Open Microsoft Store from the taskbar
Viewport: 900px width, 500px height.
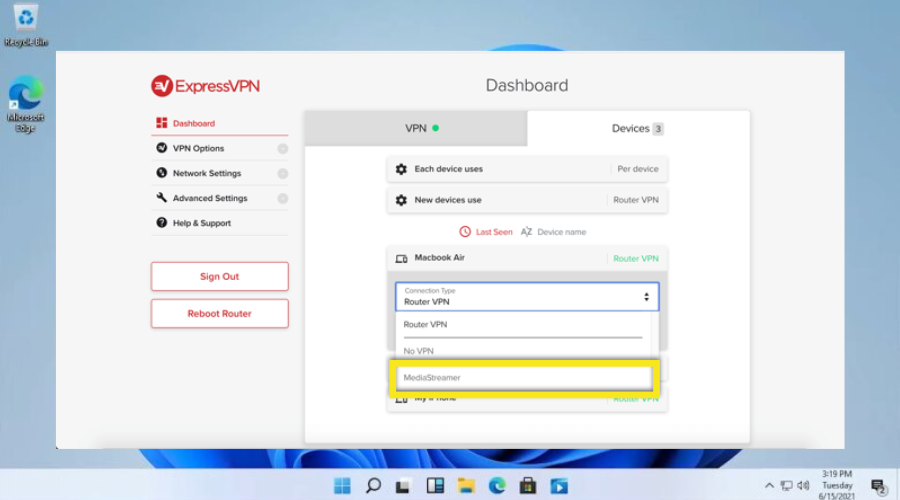[x=528, y=486]
